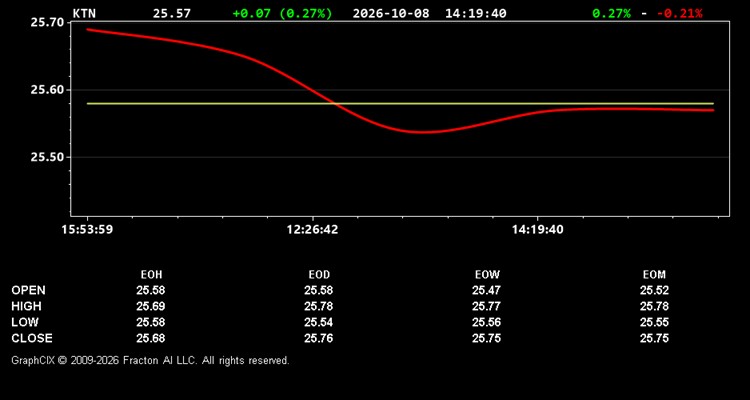
Task: Click the 12:26:42 time axis marker
Action: [312, 230]
